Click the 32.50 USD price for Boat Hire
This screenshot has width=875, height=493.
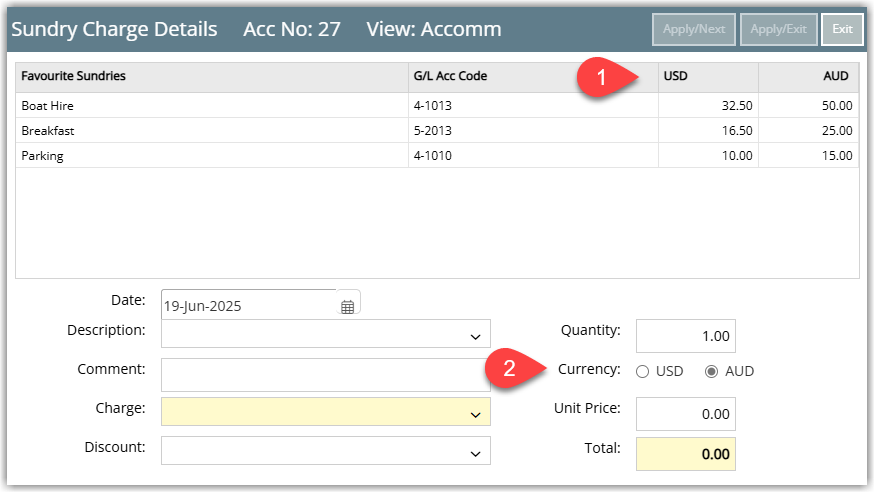coord(737,106)
